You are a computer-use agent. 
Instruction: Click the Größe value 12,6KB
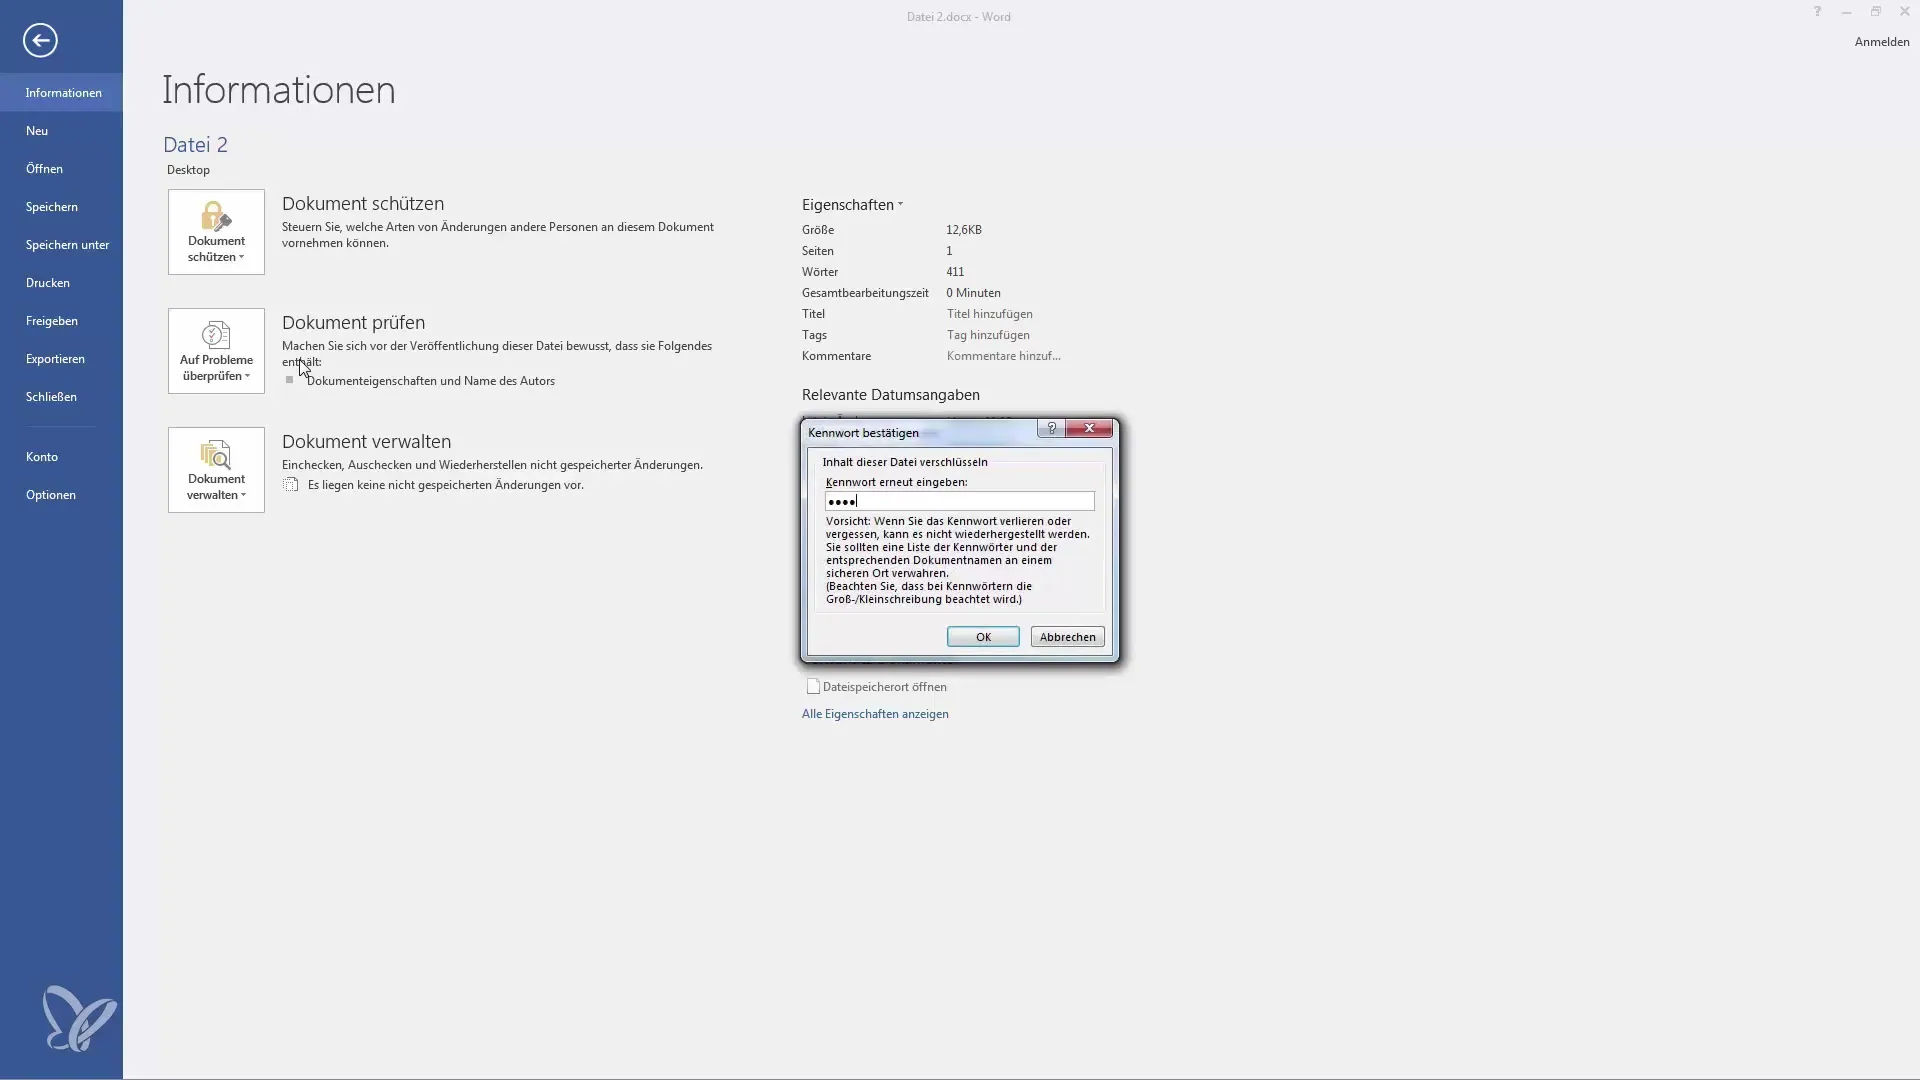pyautogui.click(x=964, y=230)
